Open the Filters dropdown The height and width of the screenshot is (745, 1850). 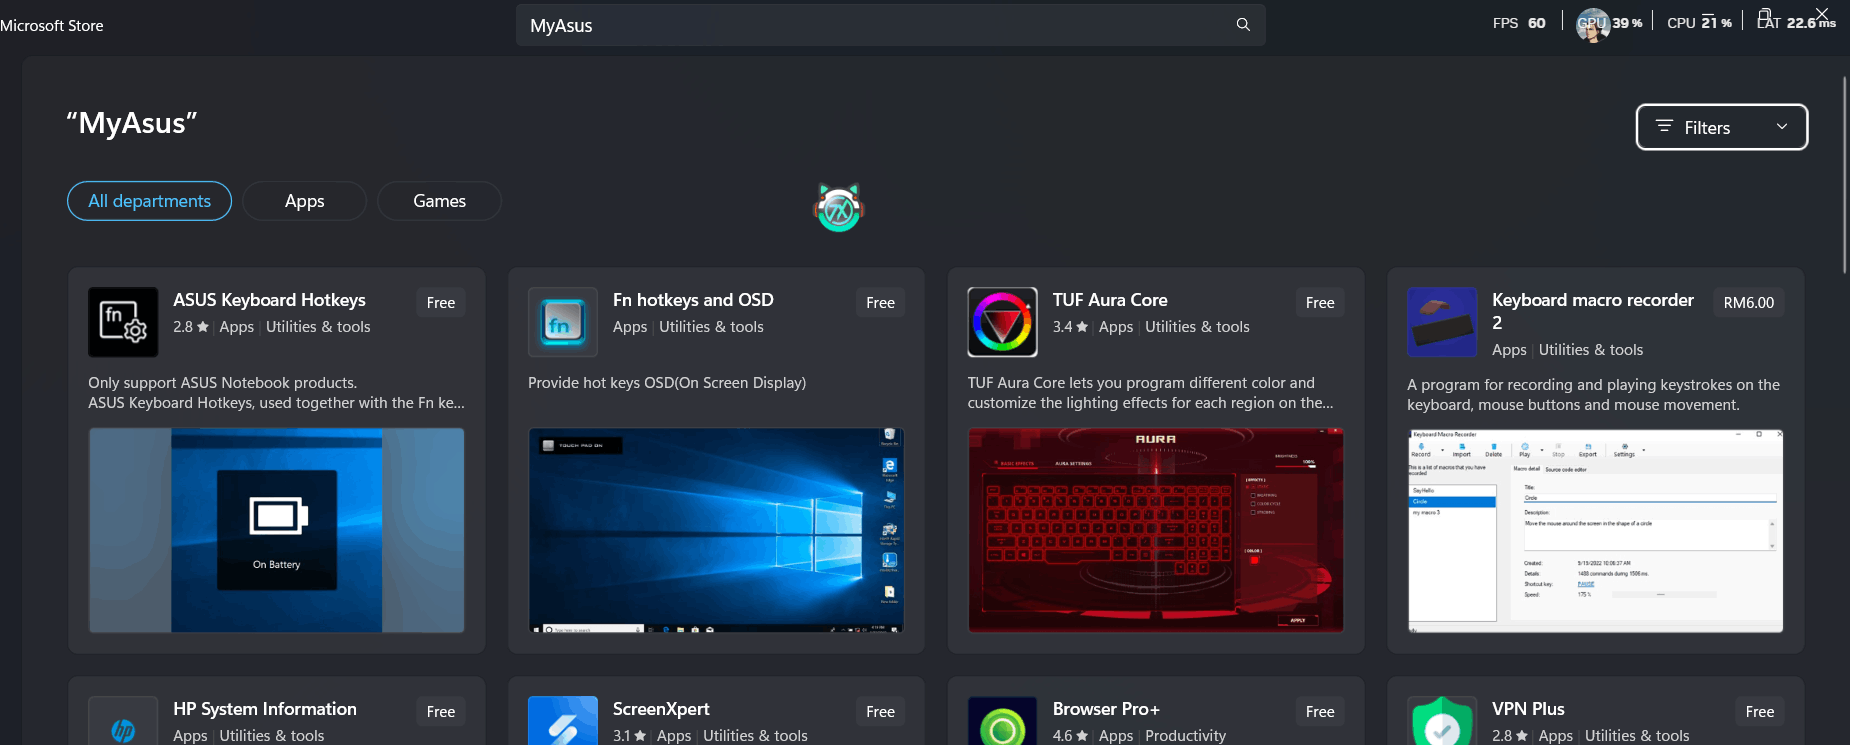click(x=1722, y=127)
